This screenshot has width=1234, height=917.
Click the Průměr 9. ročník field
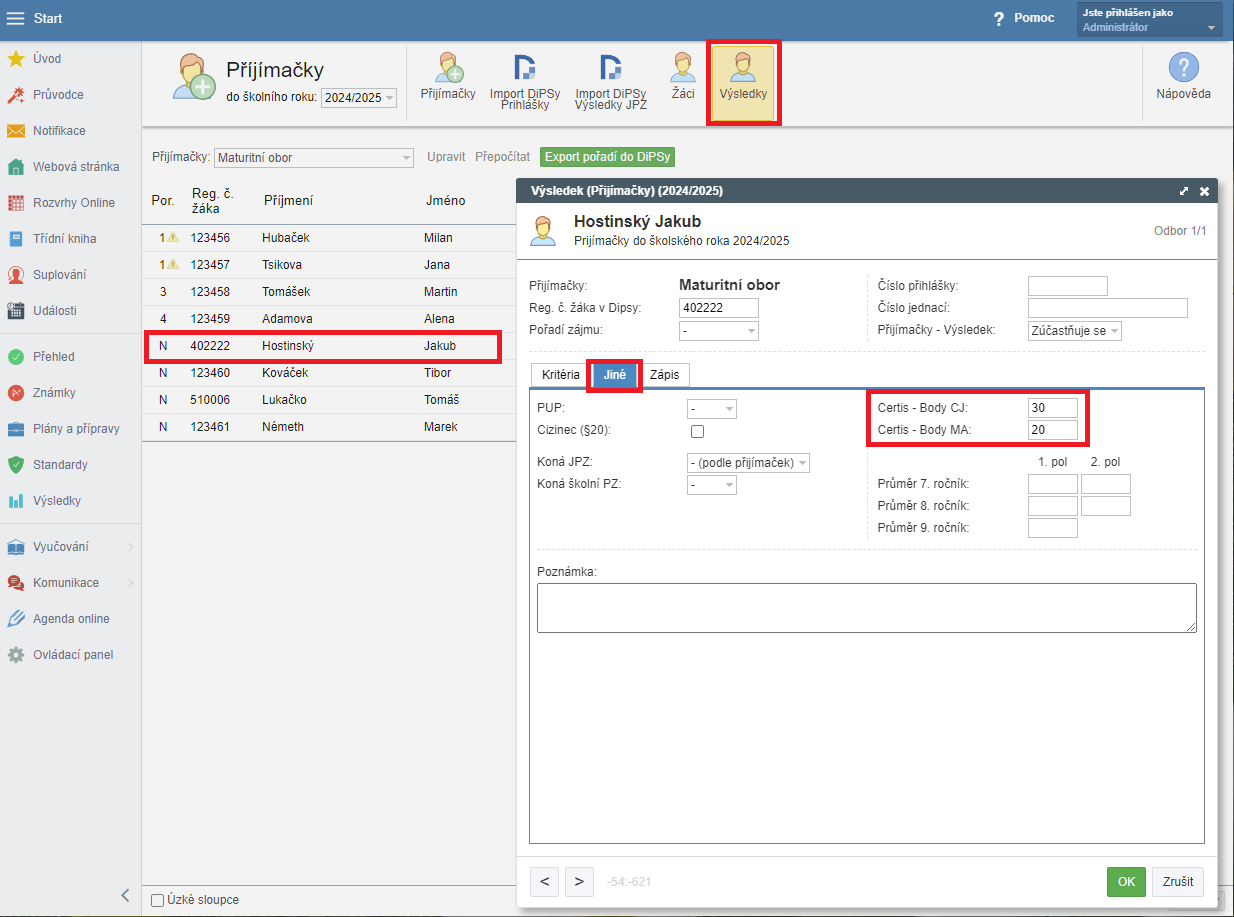1053,528
